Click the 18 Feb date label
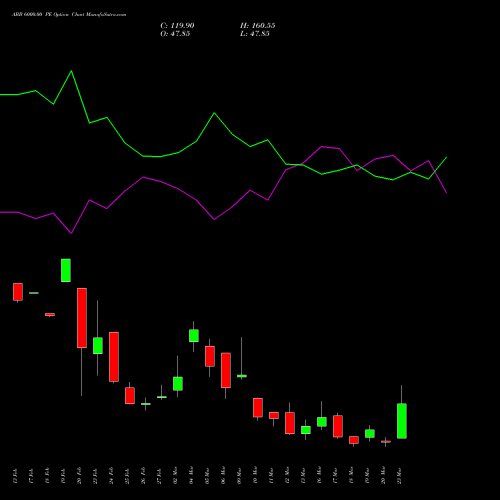 [x=47, y=476]
